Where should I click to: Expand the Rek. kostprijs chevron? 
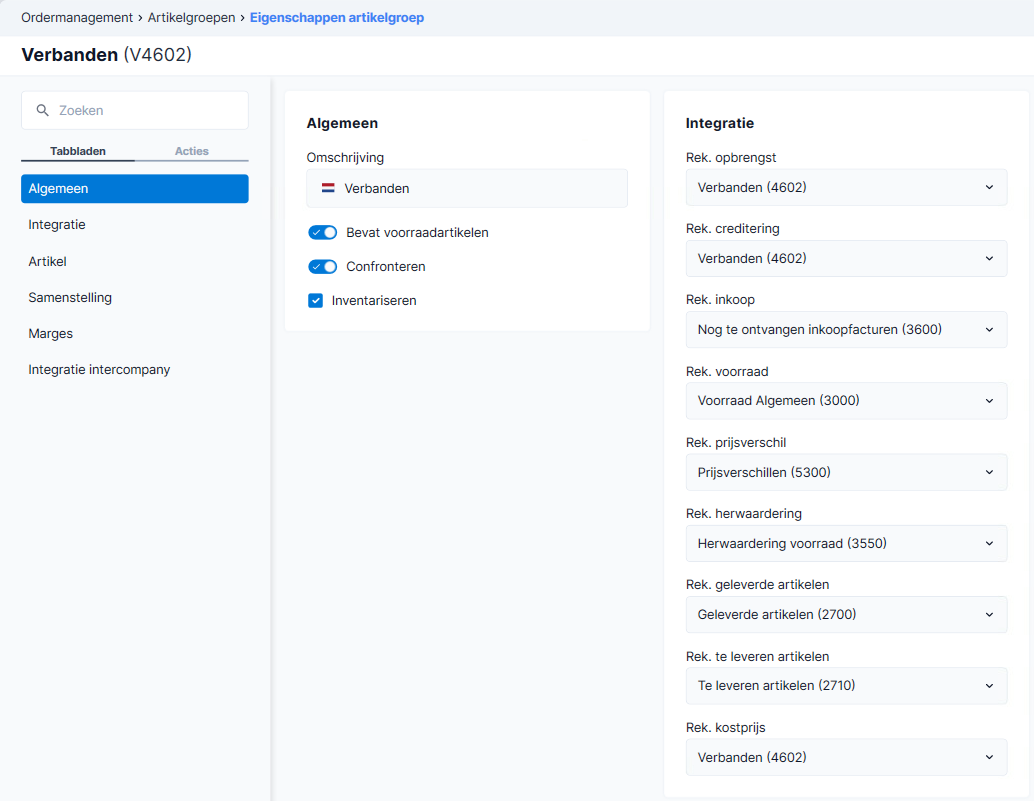point(989,757)
